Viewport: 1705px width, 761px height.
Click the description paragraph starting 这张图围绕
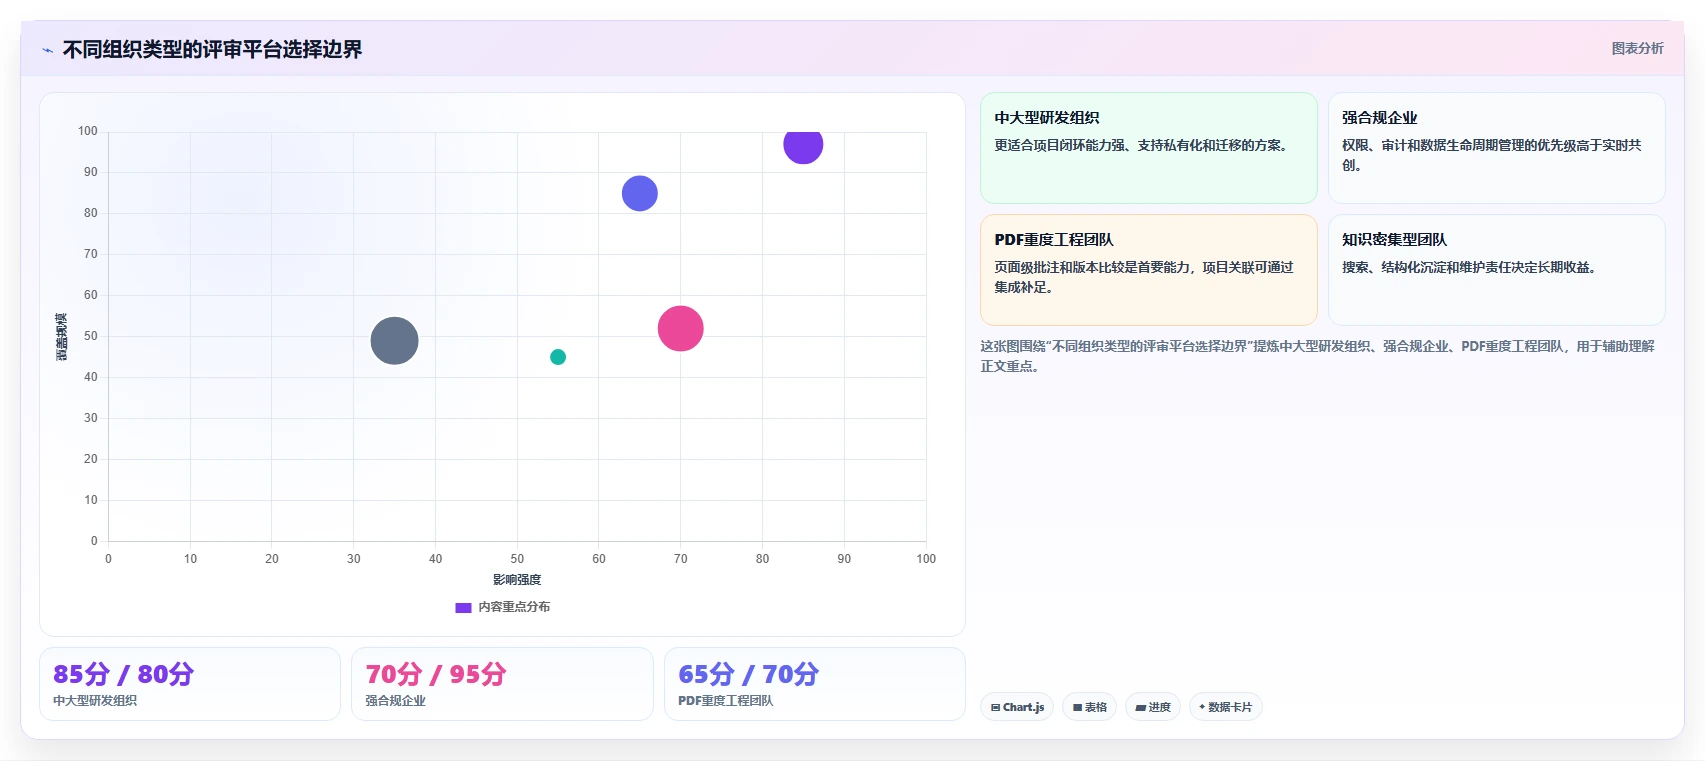(1318, 356)
